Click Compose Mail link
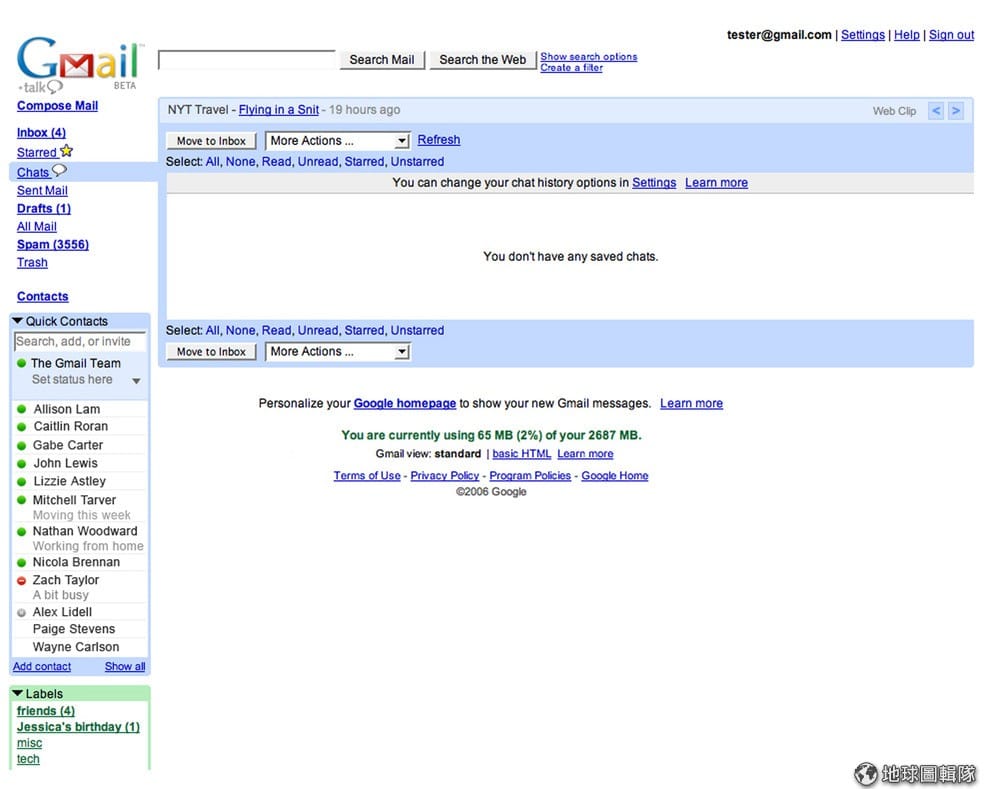 pos(57,105)
